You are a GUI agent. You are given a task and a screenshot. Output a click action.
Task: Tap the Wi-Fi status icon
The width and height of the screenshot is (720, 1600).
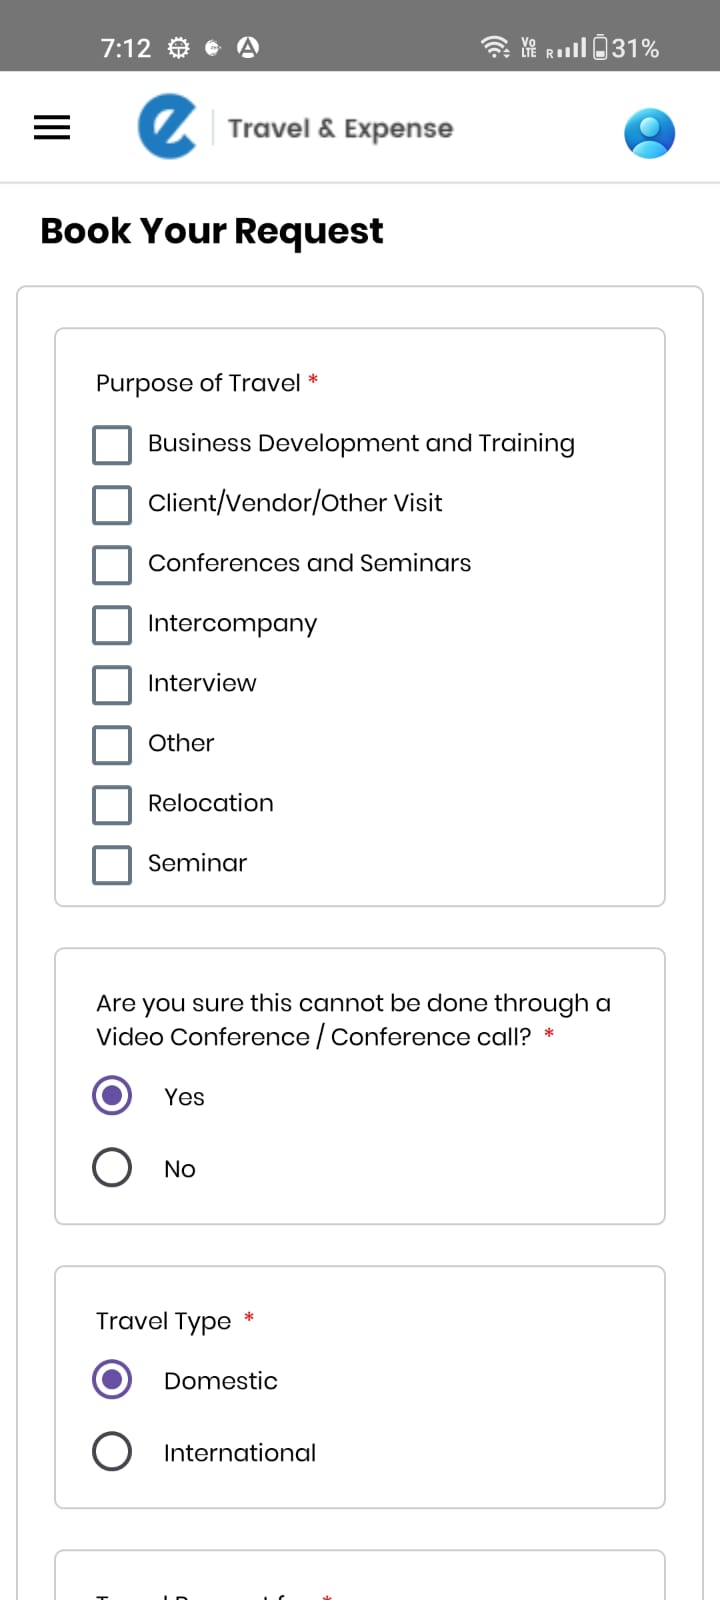click(x=494, y=47)
